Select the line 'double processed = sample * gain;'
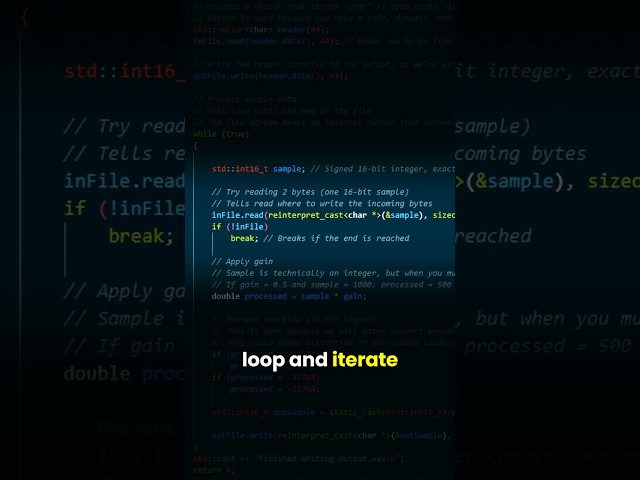Viewport: 640px width, 480px height. click(x=289, y=296)
